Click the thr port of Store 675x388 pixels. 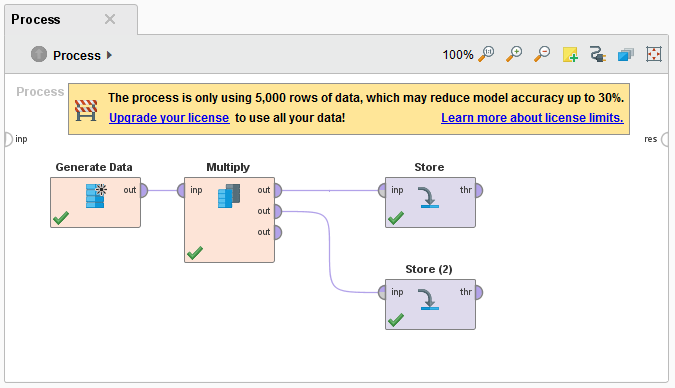(479, 190)
